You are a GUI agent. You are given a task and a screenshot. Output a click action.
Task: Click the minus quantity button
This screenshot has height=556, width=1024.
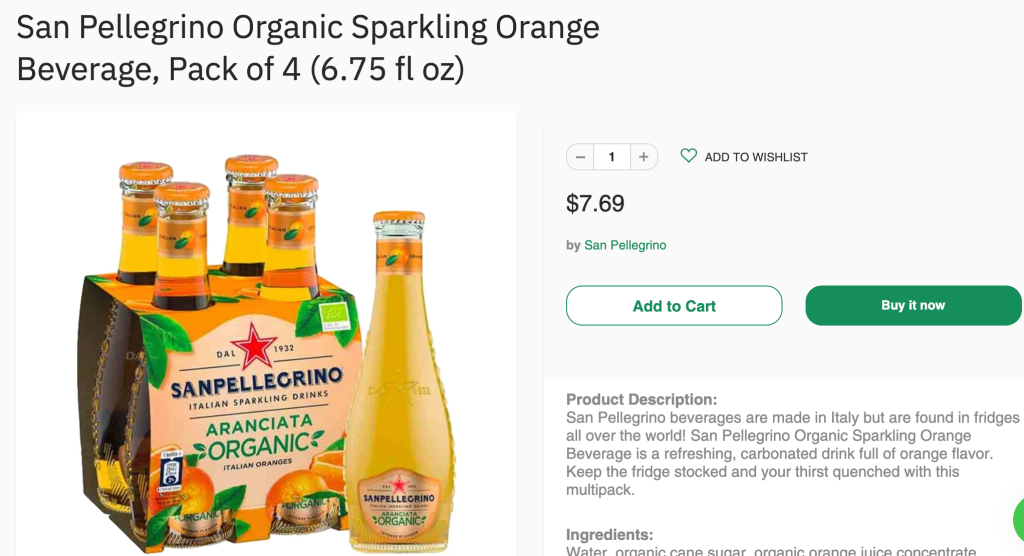tap(581, 157)
